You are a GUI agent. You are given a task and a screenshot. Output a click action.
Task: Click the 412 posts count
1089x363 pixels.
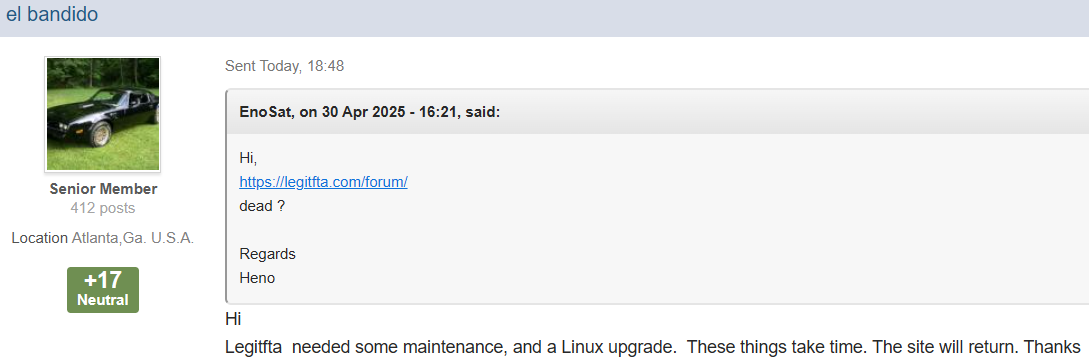103,208
